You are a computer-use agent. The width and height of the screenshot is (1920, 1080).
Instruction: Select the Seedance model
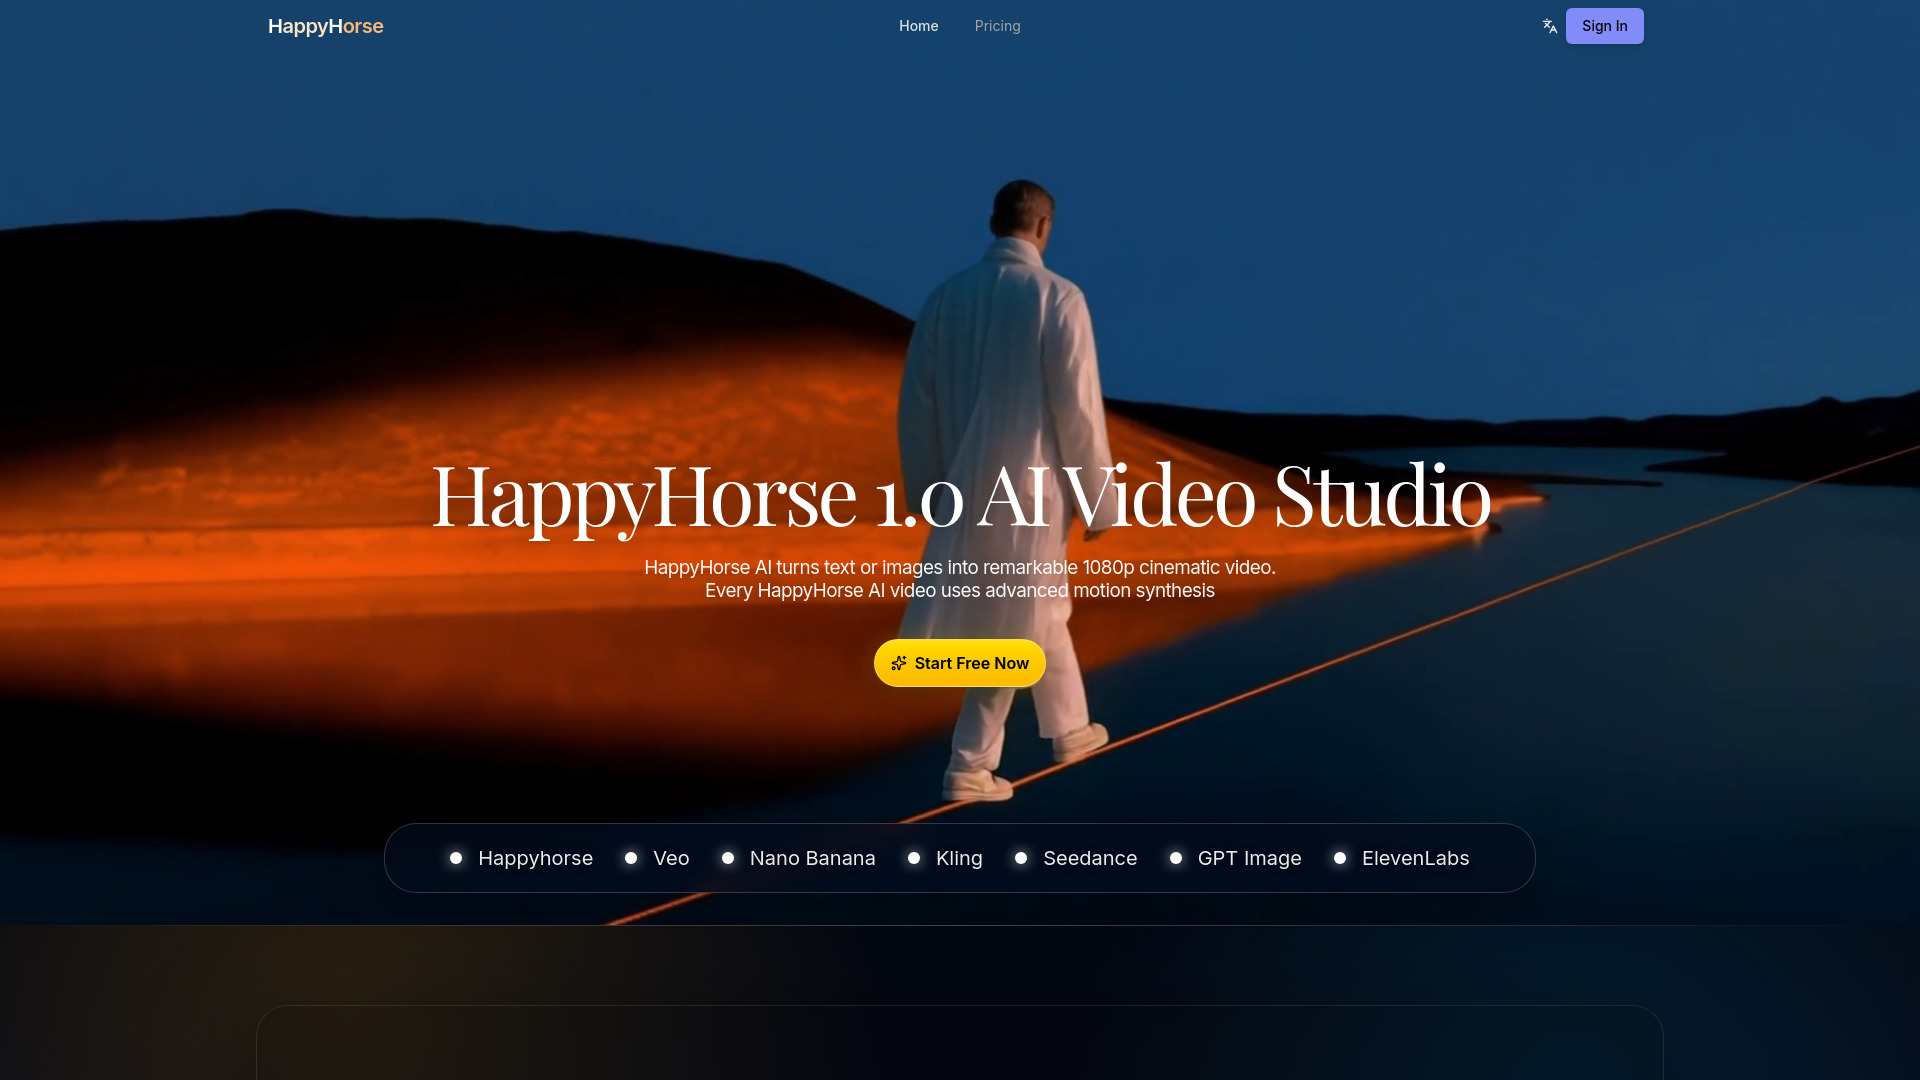(1090, 858)
